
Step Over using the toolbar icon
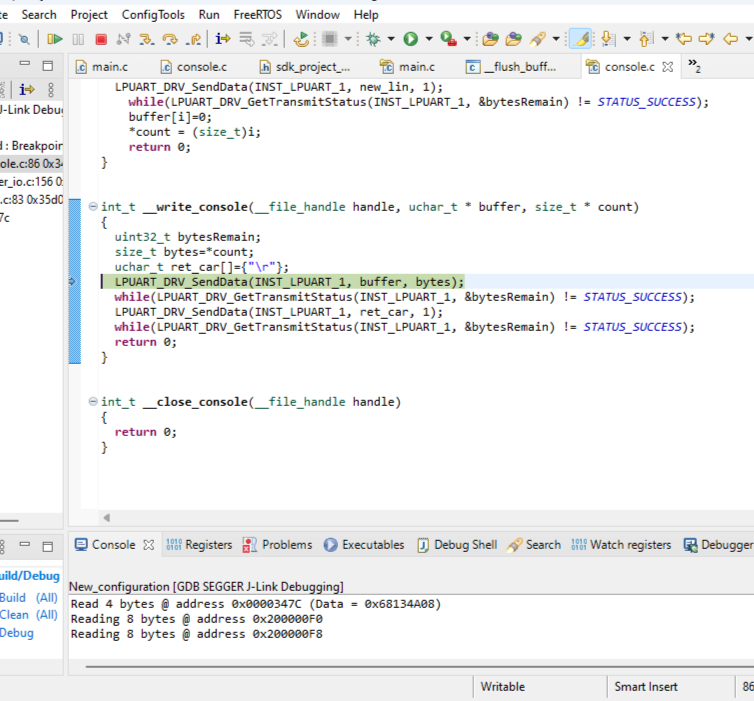(170, 39)
